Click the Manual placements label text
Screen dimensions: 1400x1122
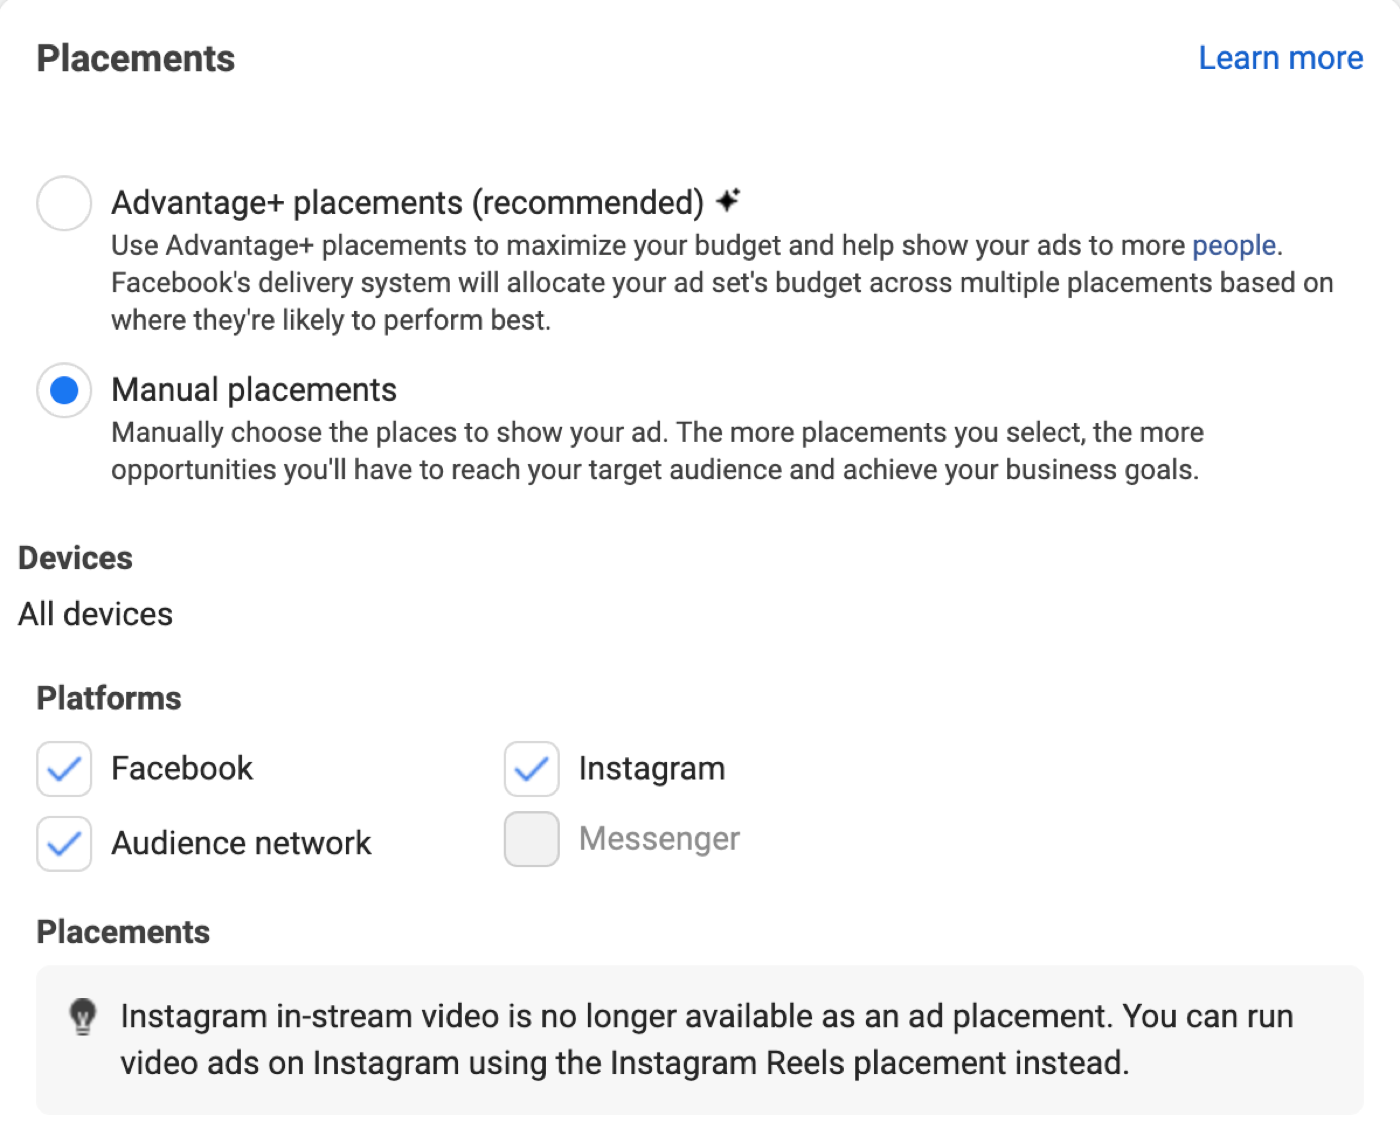pyautogui.click(x=254, y=390)
